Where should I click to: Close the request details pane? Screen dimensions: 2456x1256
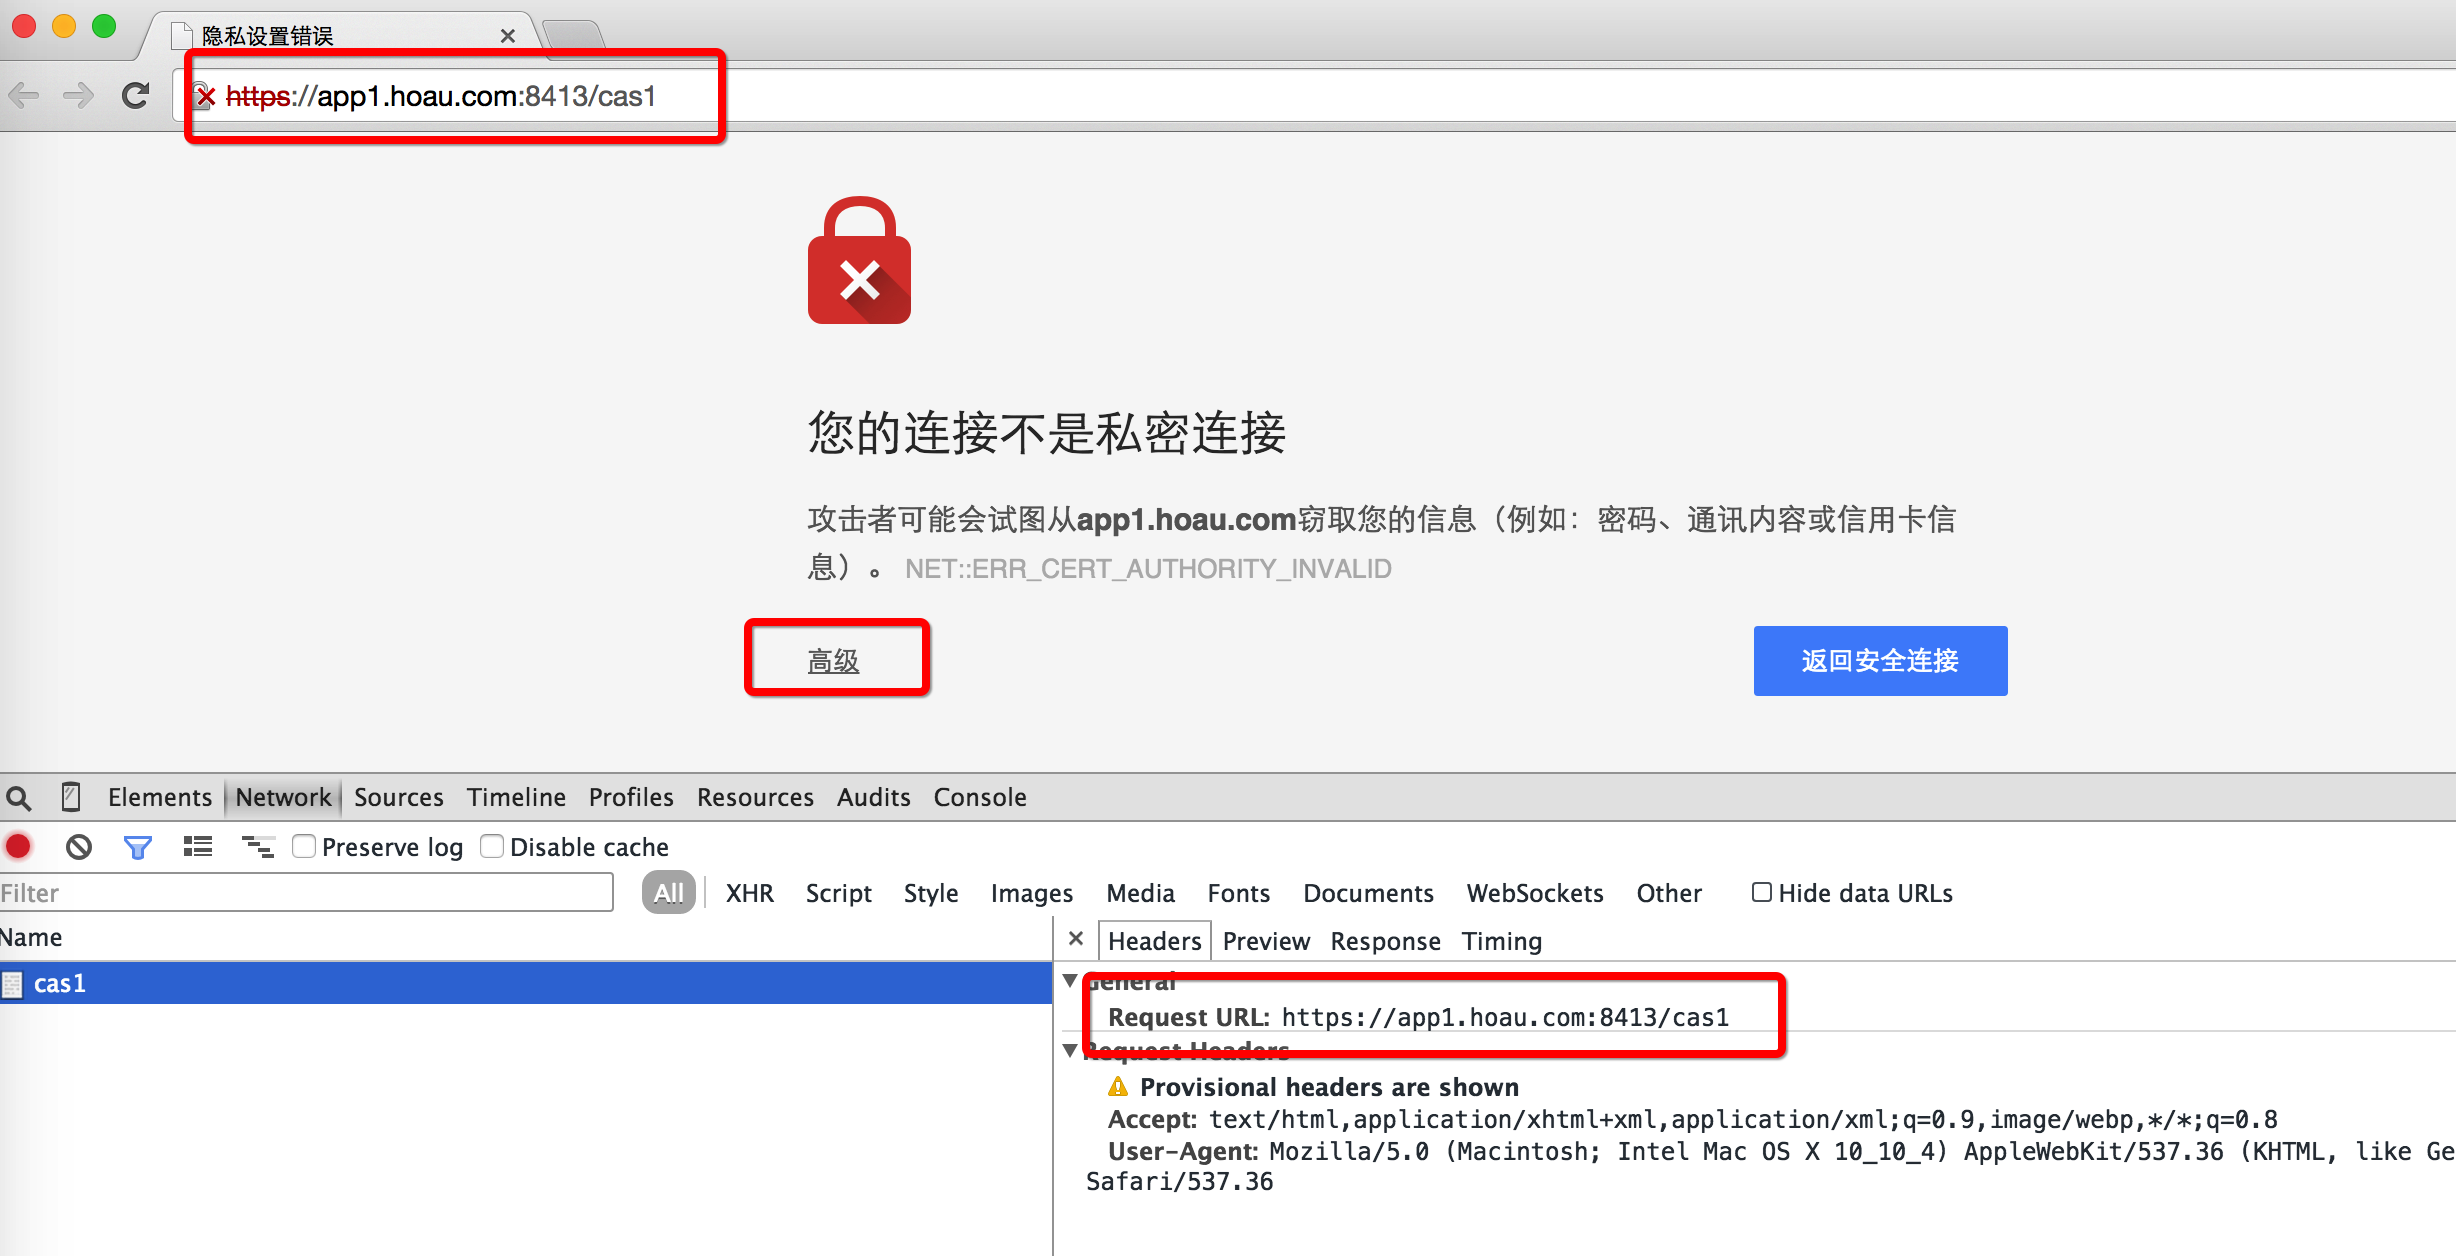pos(1076,939)
